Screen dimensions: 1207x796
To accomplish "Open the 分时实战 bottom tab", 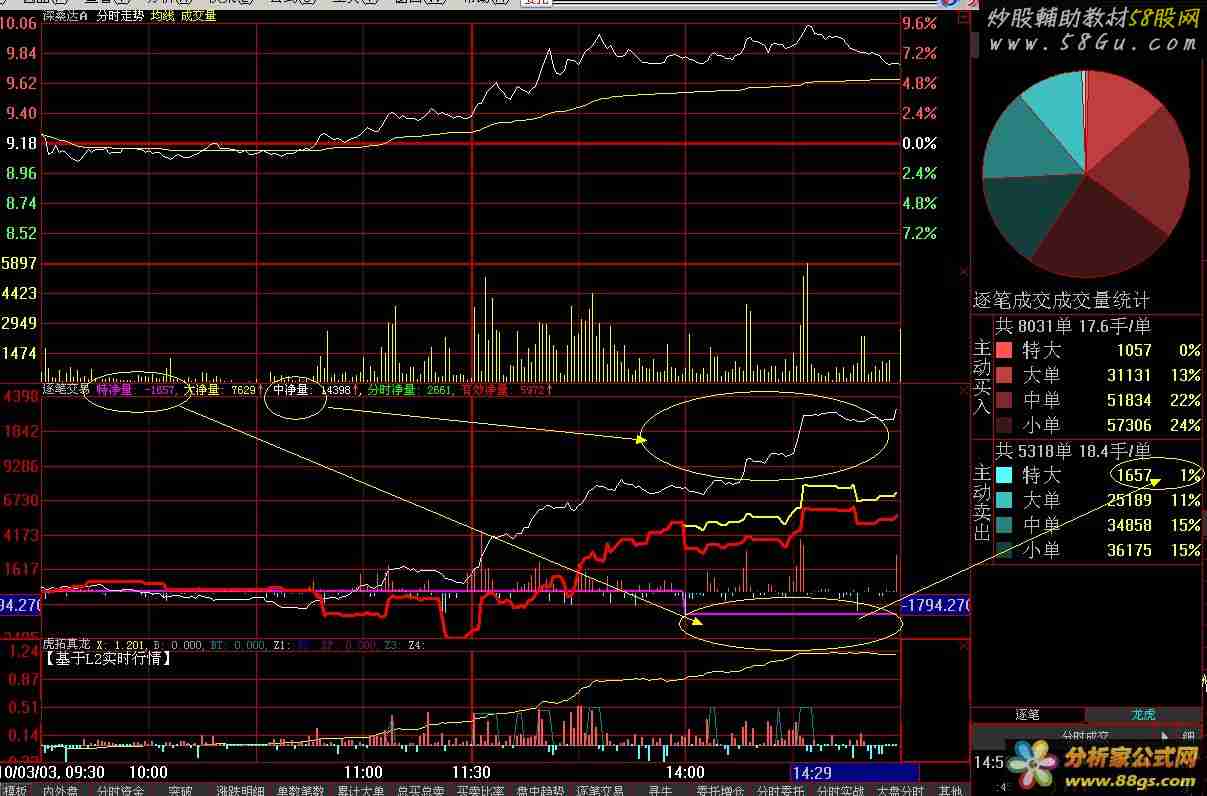I will click(841, 790).
